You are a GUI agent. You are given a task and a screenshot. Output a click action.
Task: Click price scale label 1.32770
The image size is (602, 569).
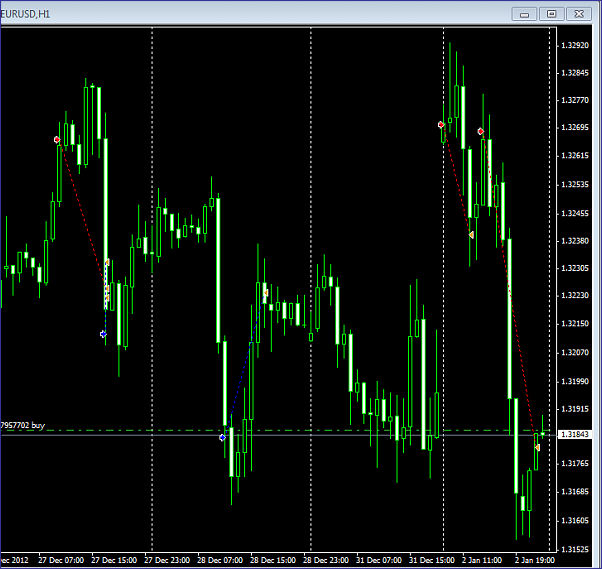[x=575, y=100]
